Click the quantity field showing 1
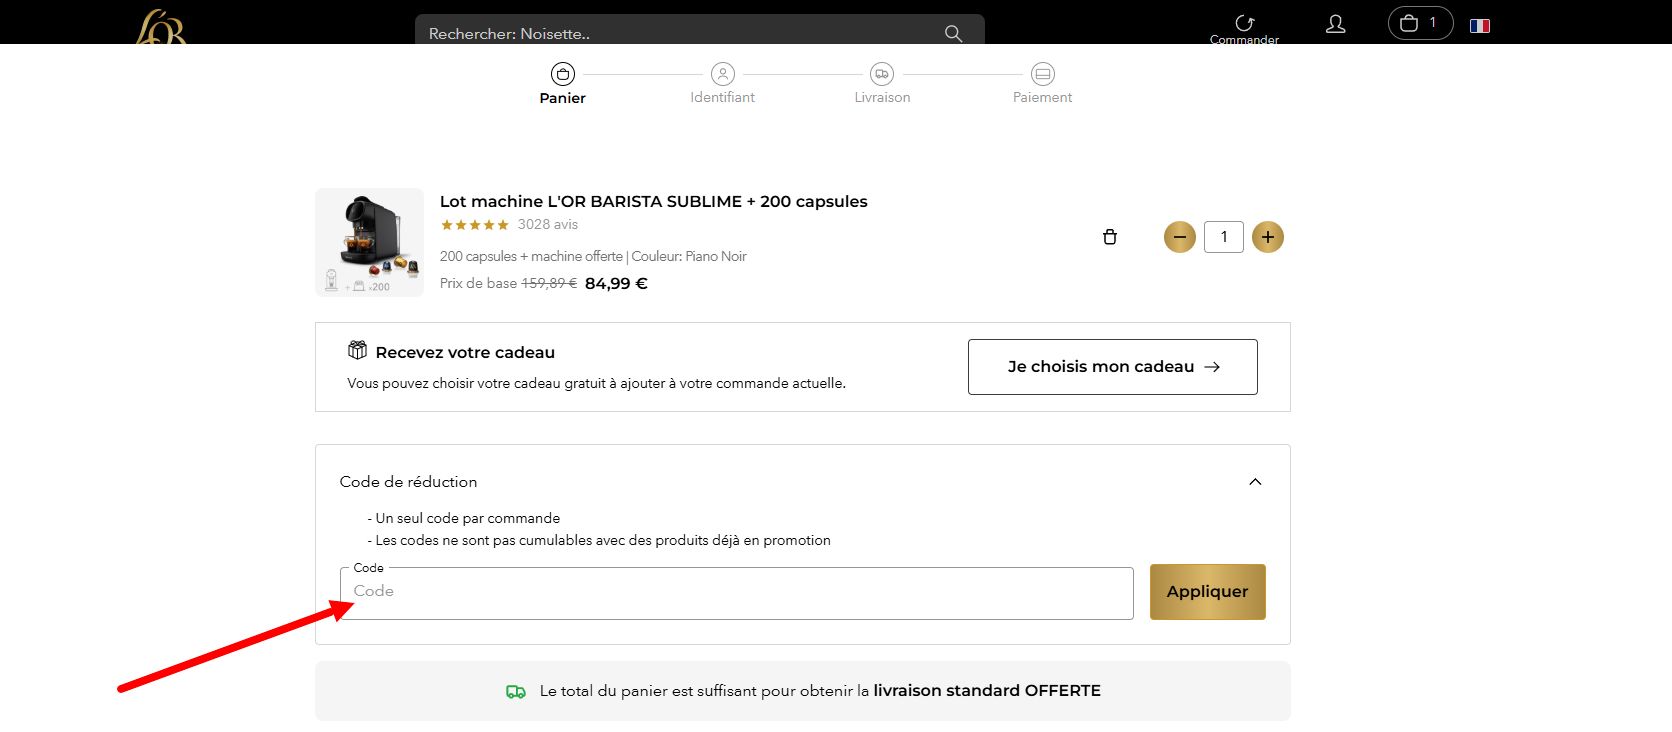Viewport: 1672px width, 732px height. click(x=1224, y=237)
